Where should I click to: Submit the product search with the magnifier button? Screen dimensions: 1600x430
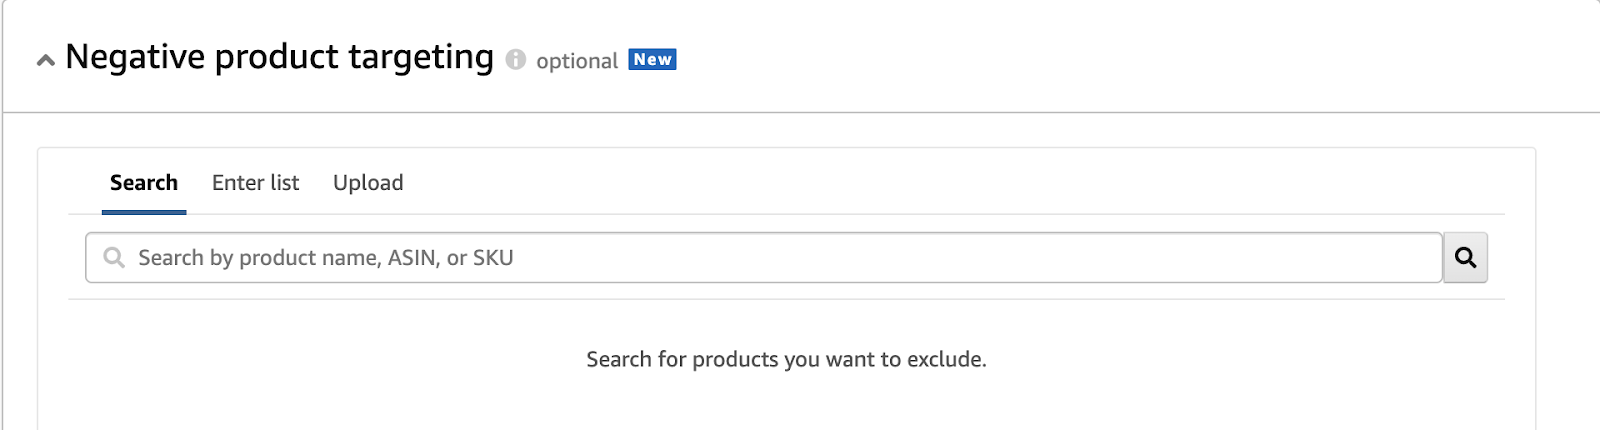point(1466,258)
